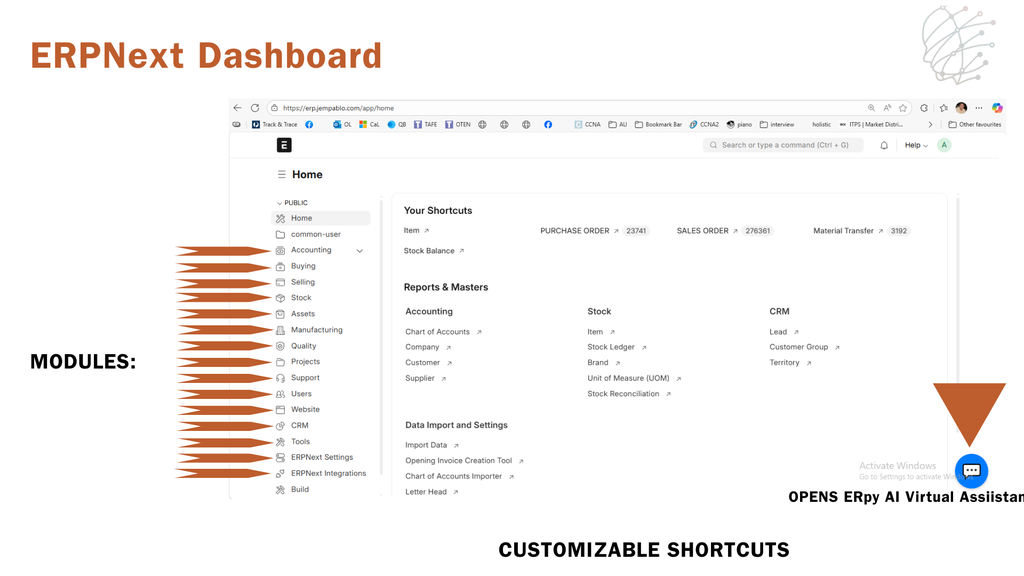Click the CRM pie chart icon
1024x576 pixels.
pyautogui.click(x=280, y=426)
